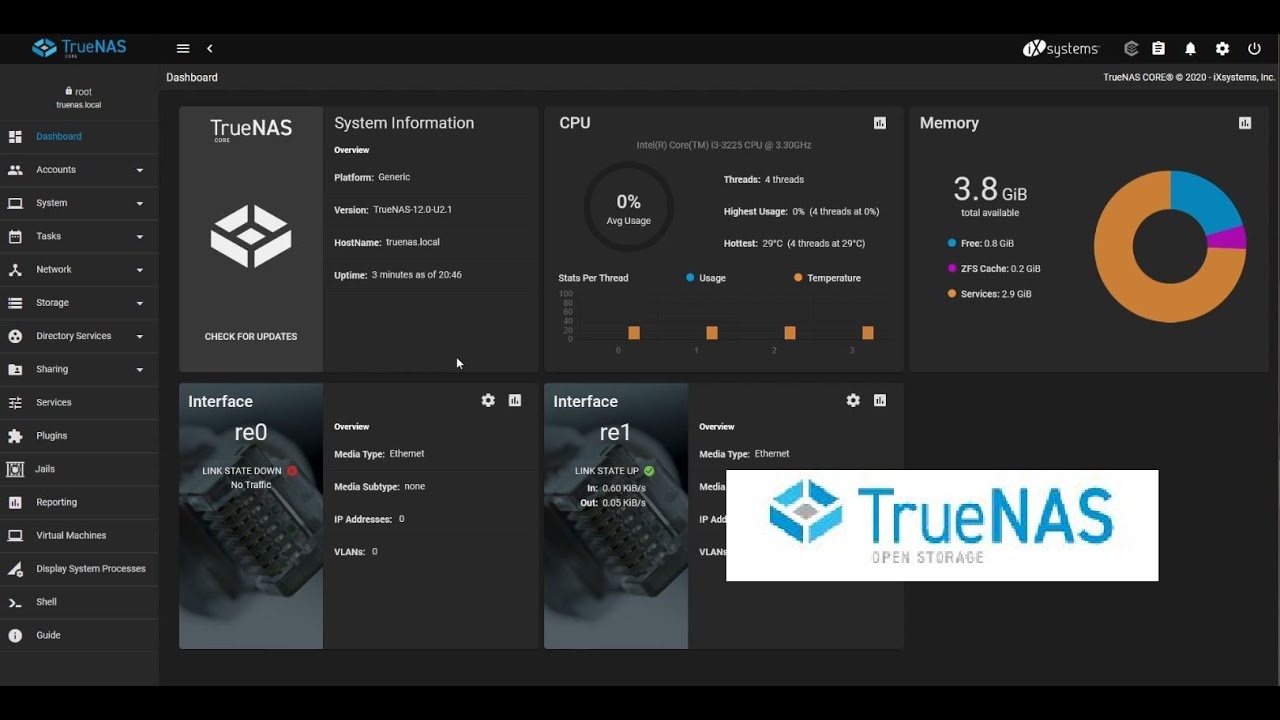Open the alerts bell icon
This screenshot has width=1280, height=720.
click(1190, 48)
